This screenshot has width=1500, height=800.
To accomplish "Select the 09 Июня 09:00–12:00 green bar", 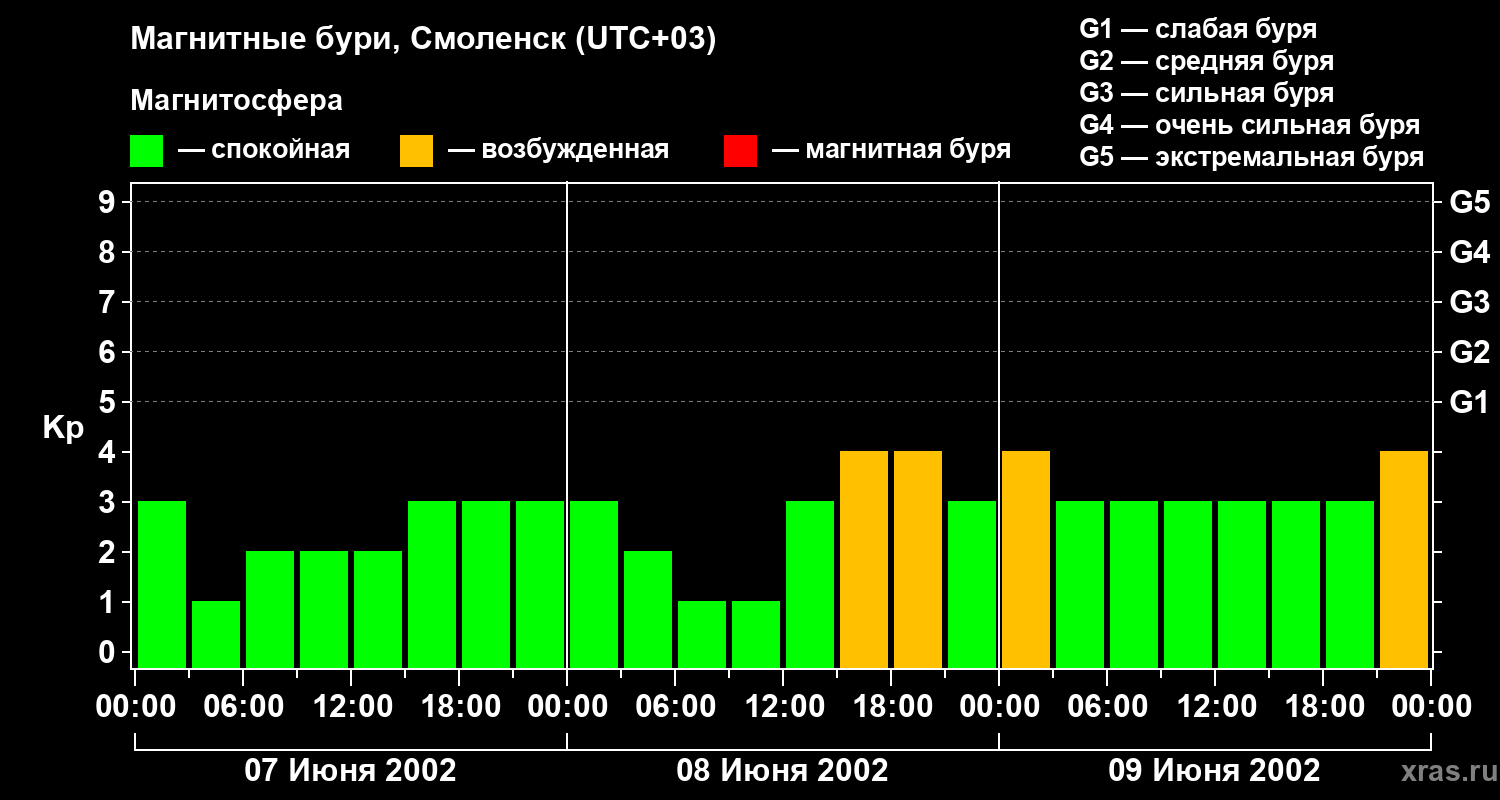I will [1188, 584].
